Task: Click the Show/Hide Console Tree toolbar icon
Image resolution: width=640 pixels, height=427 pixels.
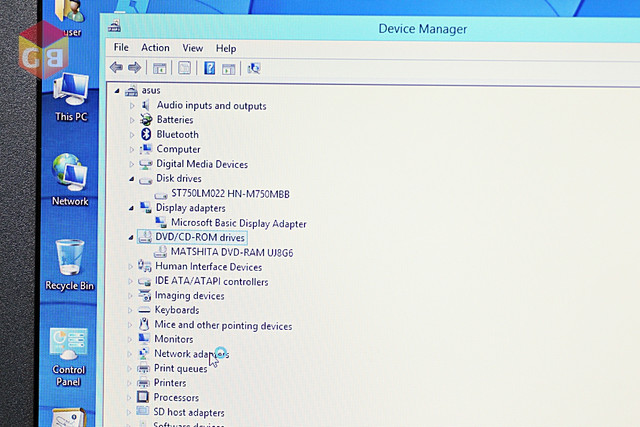Action: [x=159, y=68]
